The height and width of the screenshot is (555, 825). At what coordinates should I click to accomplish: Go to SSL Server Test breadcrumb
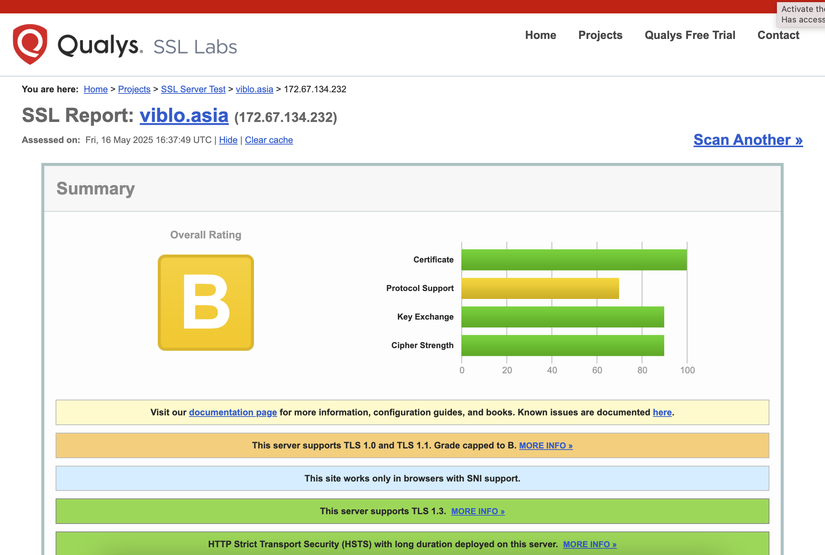(193, 89)
